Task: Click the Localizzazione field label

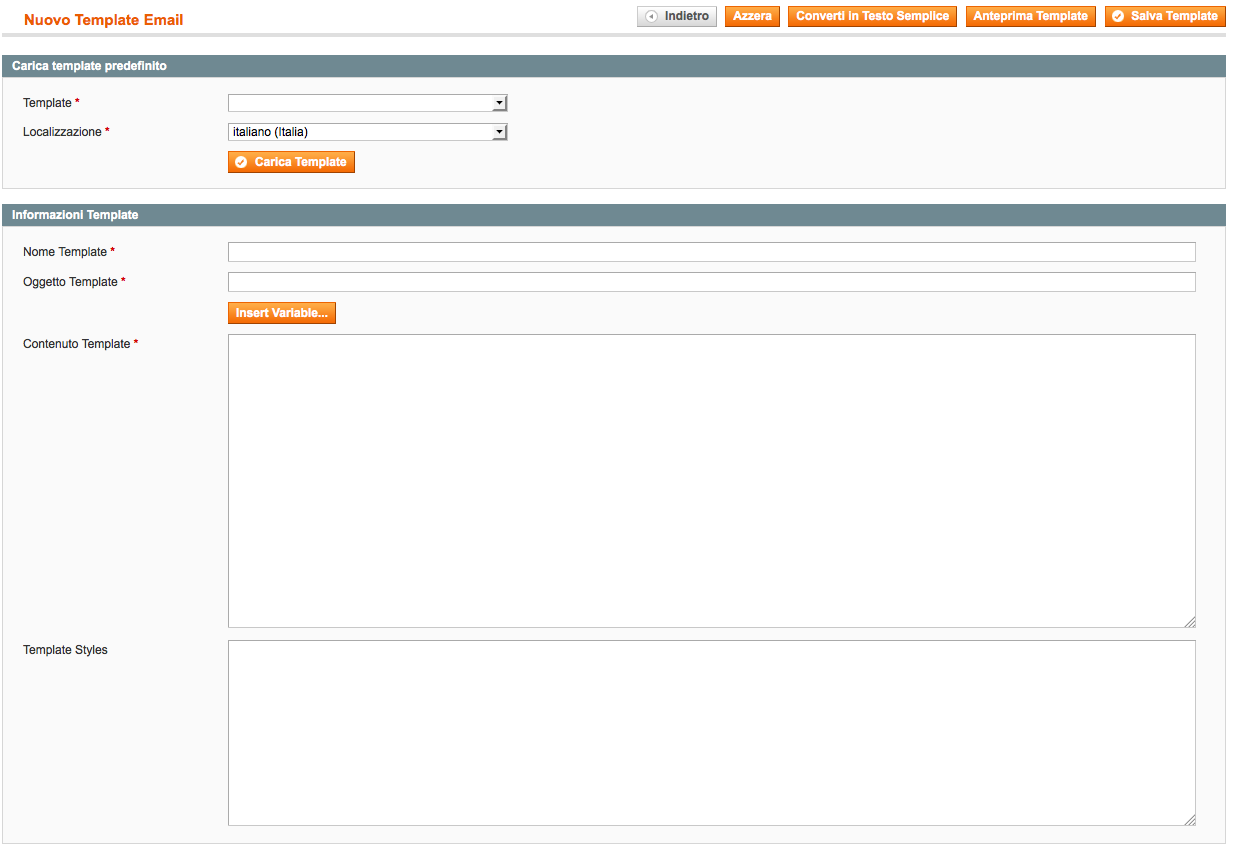Action: click(x=62, y=132)
